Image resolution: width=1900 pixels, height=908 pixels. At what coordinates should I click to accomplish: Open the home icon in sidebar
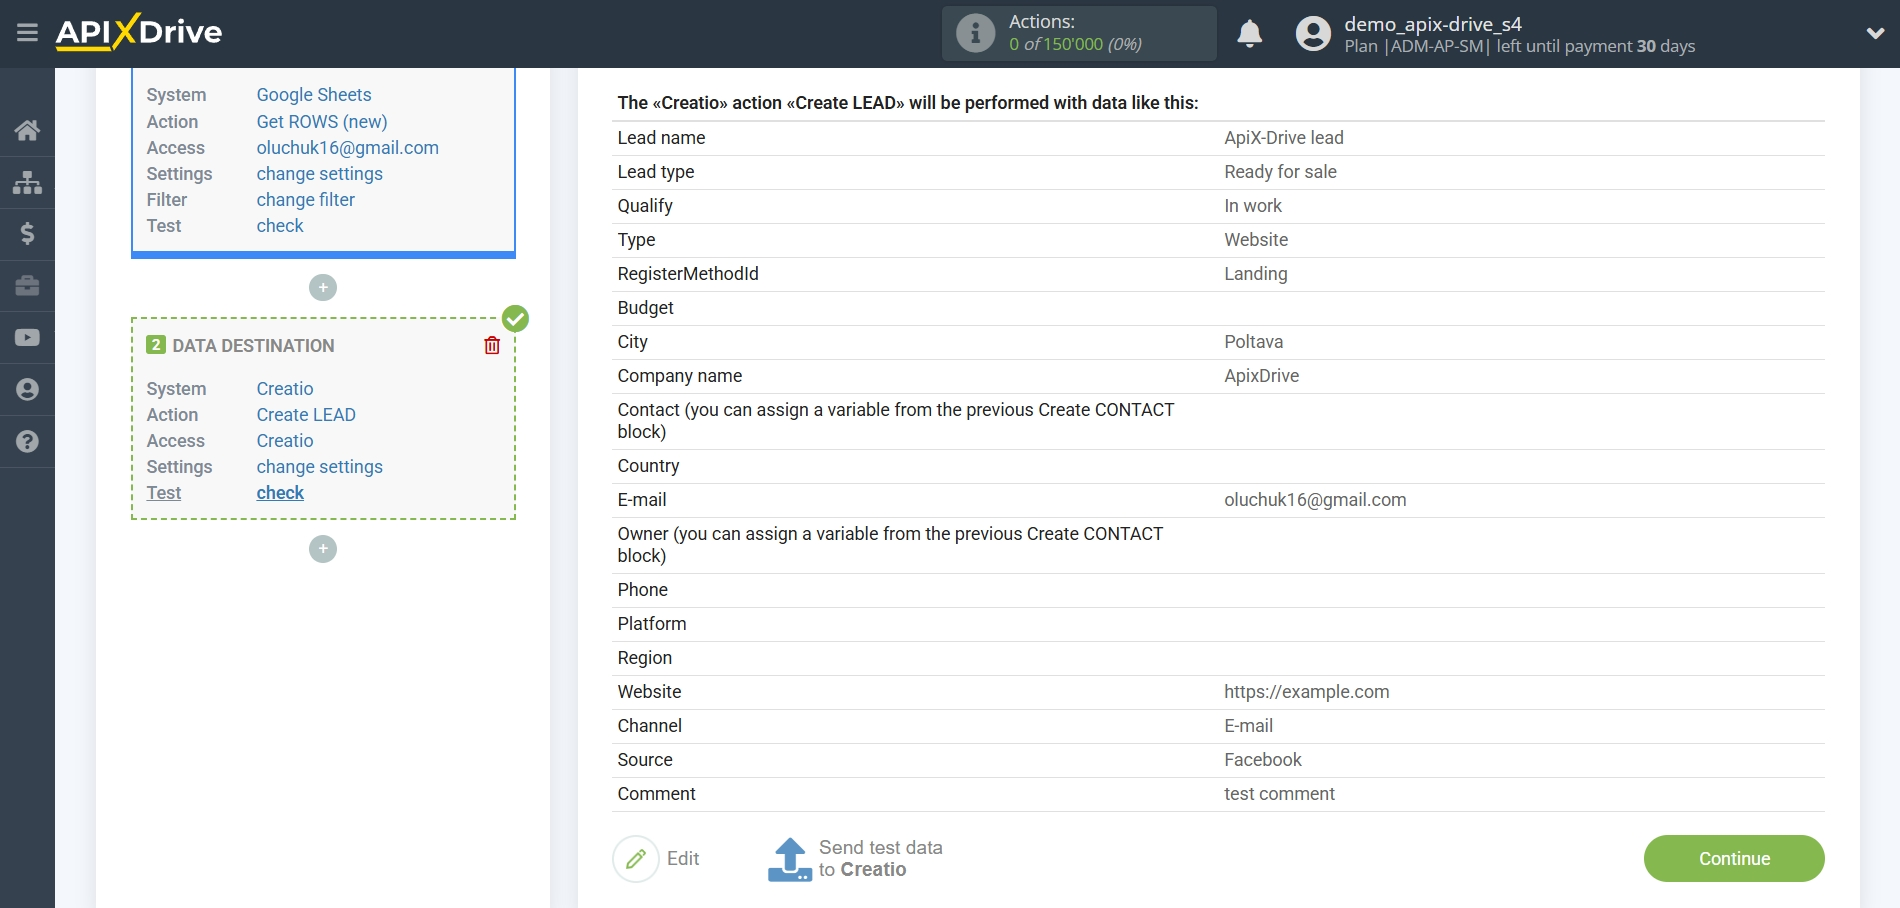pyautogui.click(x=27, y=130)
